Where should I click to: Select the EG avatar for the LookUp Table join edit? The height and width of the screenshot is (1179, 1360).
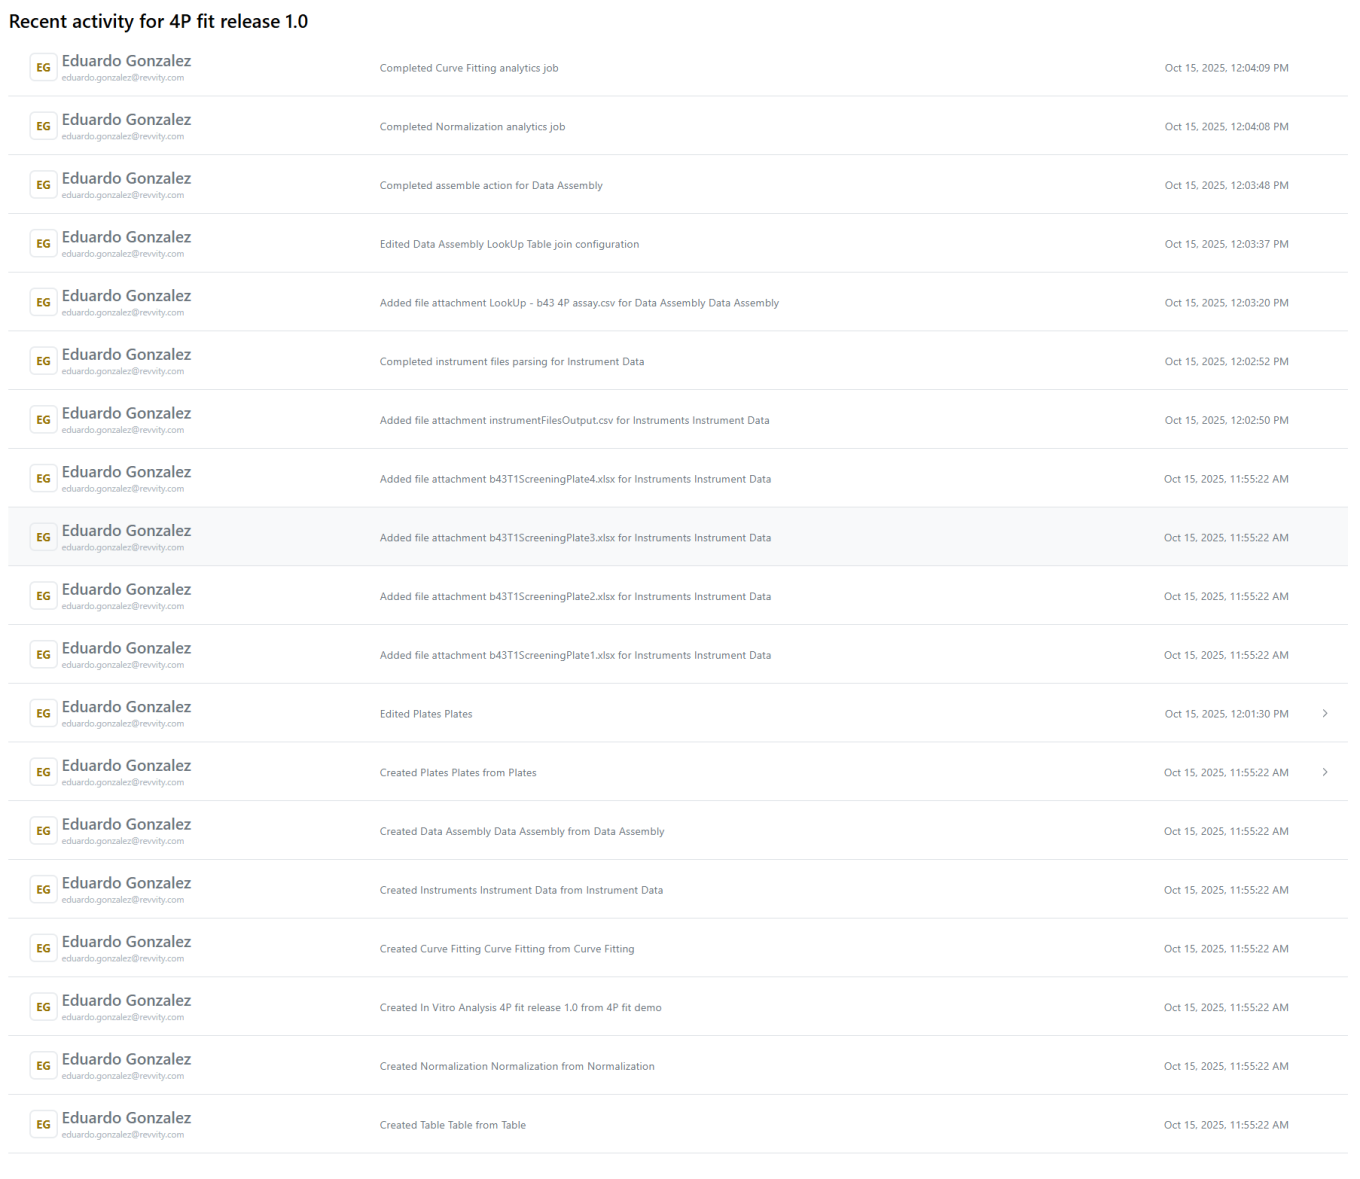(43, 244)
